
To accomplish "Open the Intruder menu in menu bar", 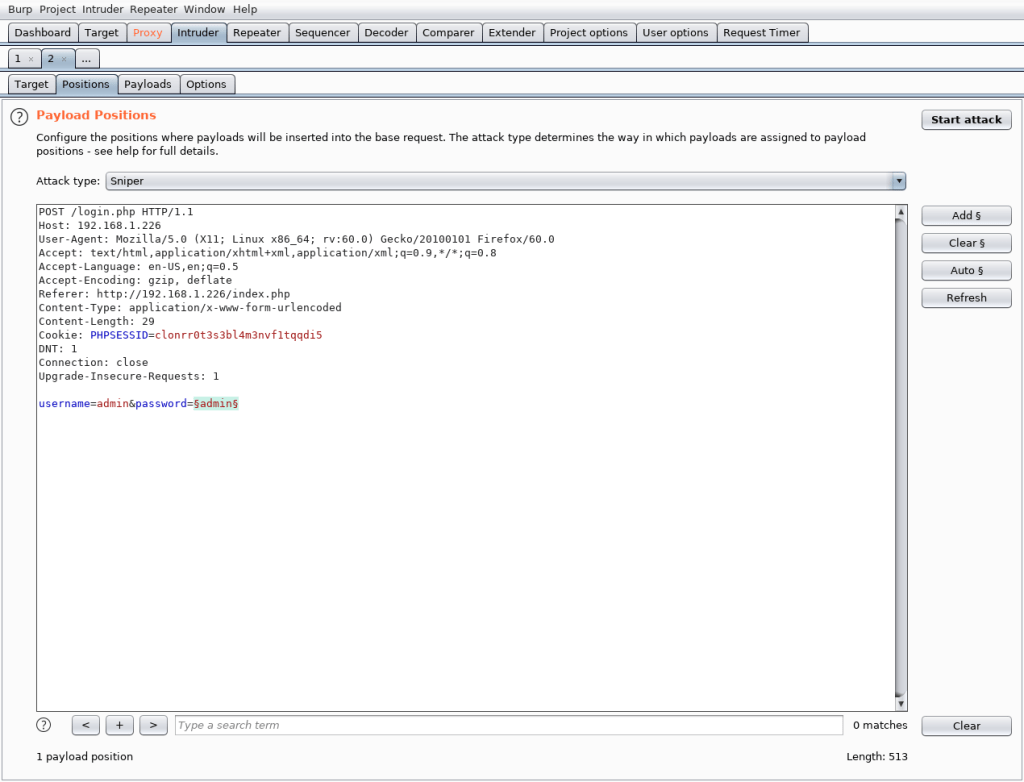I will pos(103,9).
